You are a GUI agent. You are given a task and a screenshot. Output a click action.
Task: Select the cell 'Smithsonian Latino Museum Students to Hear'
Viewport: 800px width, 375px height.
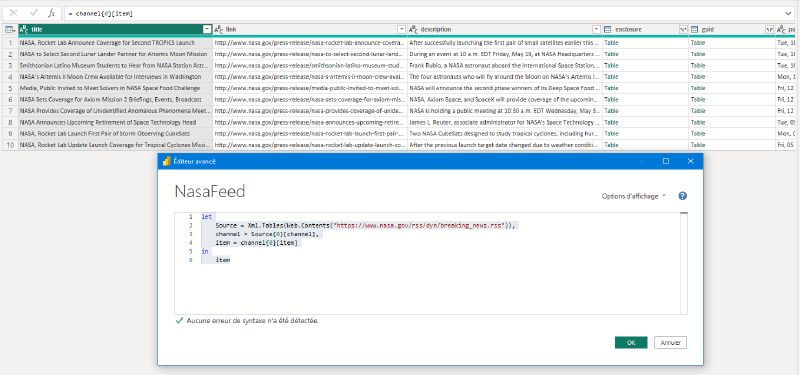click(115, 65)
